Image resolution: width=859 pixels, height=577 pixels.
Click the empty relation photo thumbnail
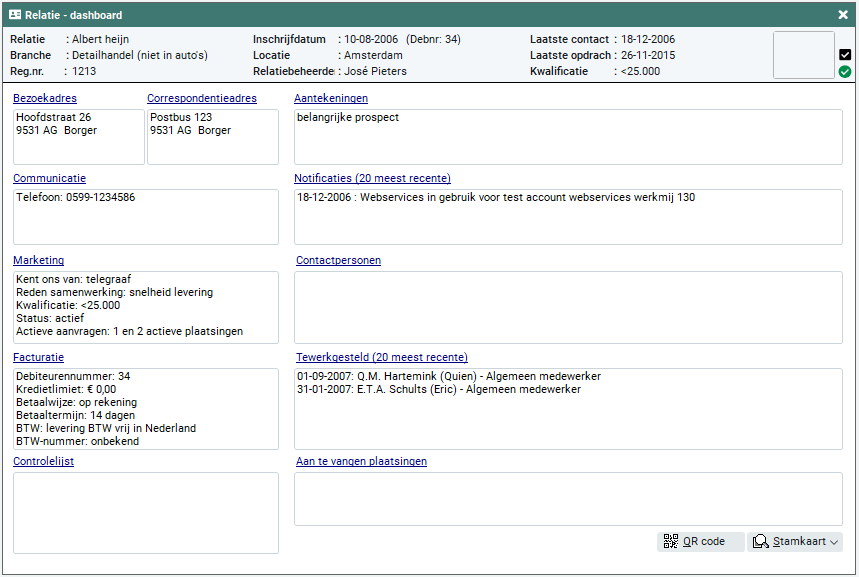pos(803,55)
